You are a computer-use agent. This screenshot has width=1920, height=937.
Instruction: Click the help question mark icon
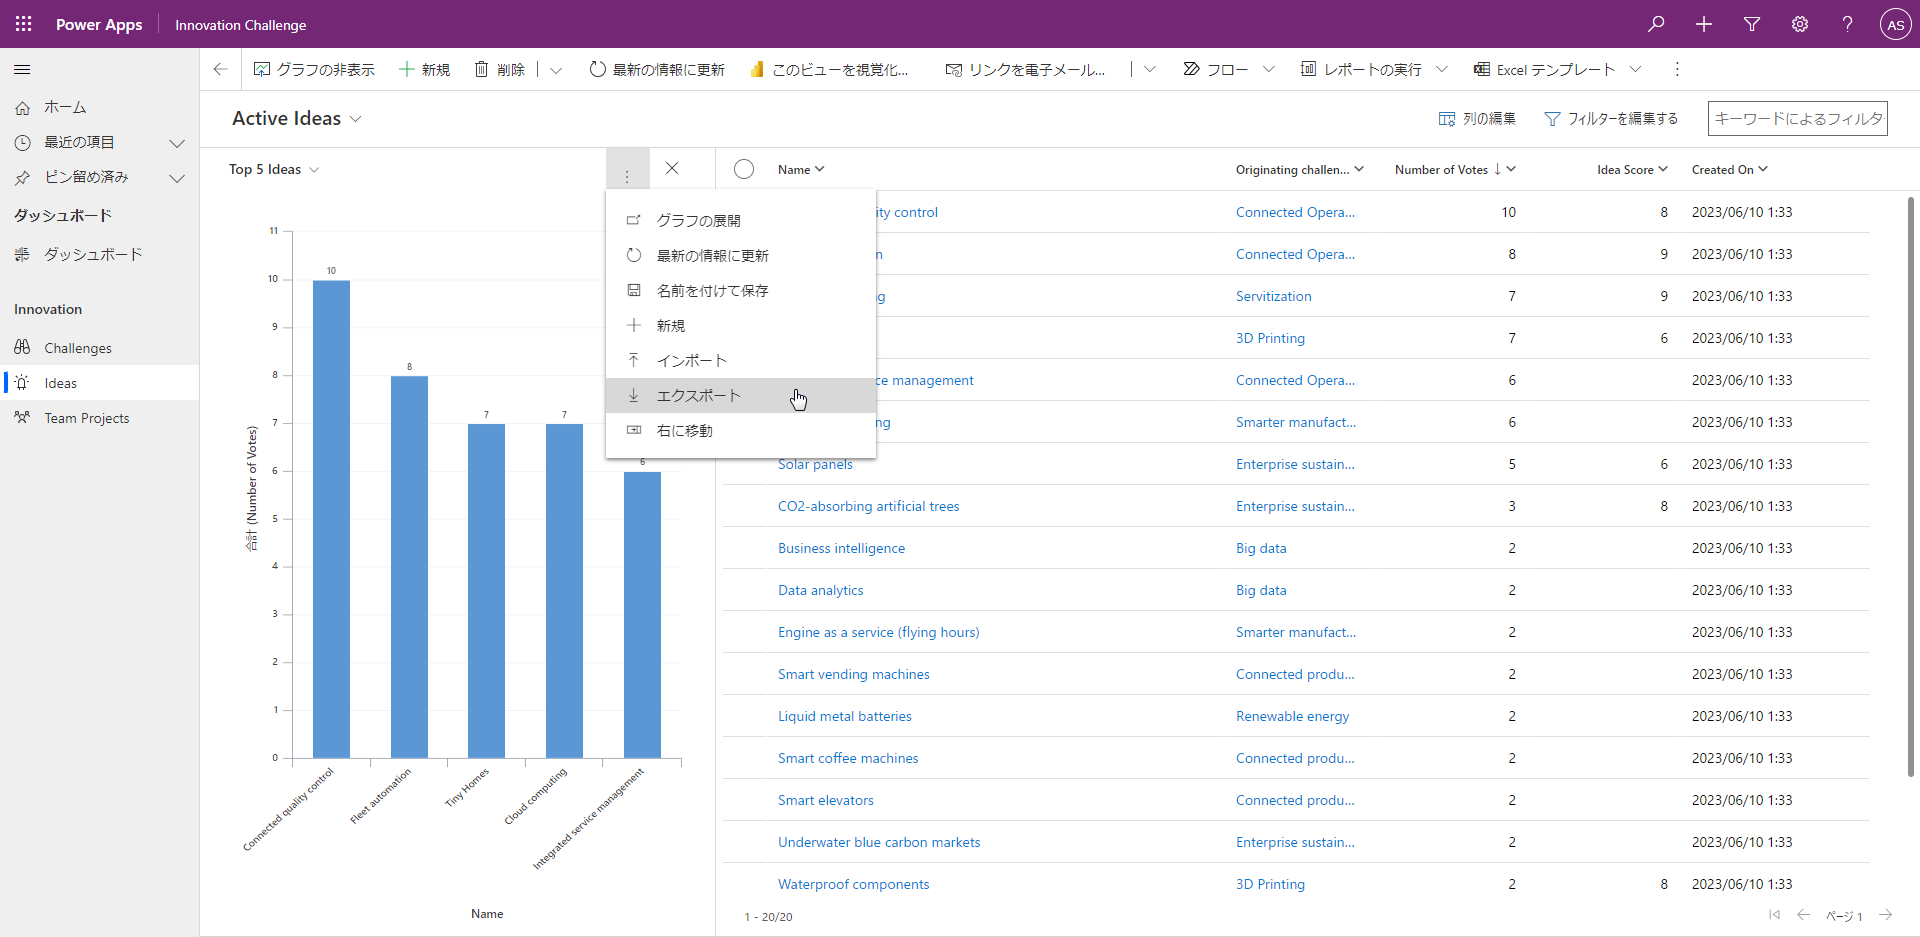click(1846, 24)
